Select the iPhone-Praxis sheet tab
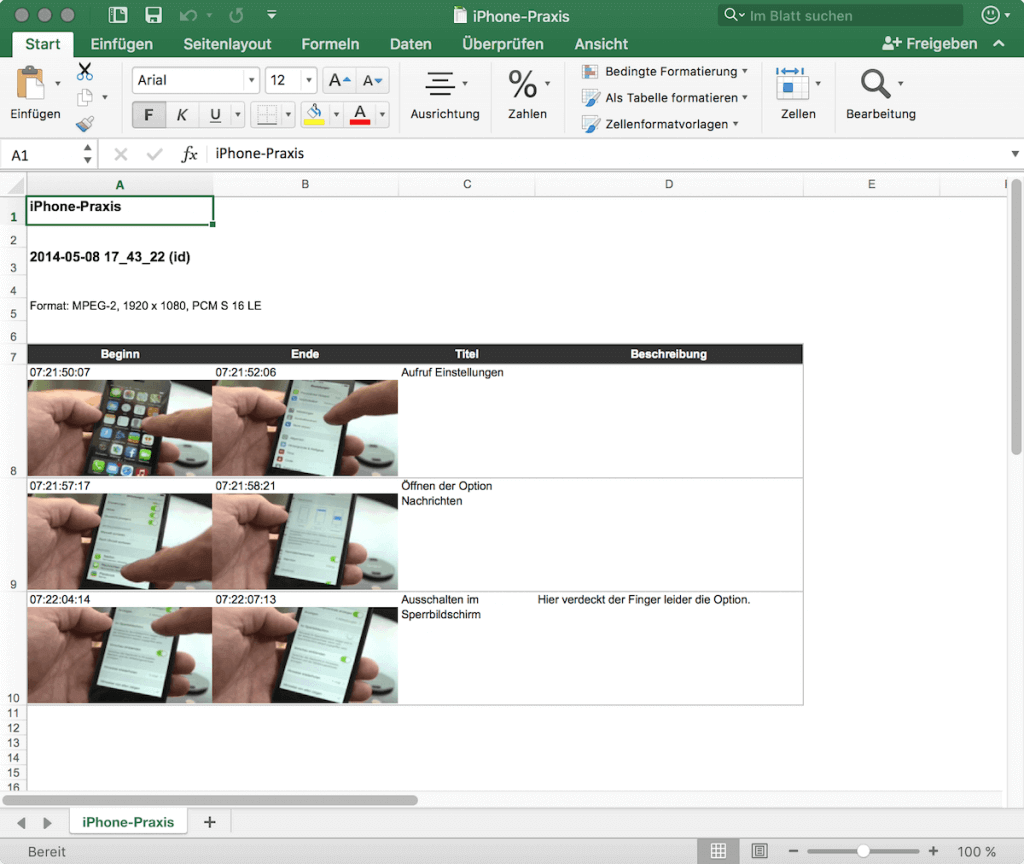The image size is (1024, 864). [128, 822]
